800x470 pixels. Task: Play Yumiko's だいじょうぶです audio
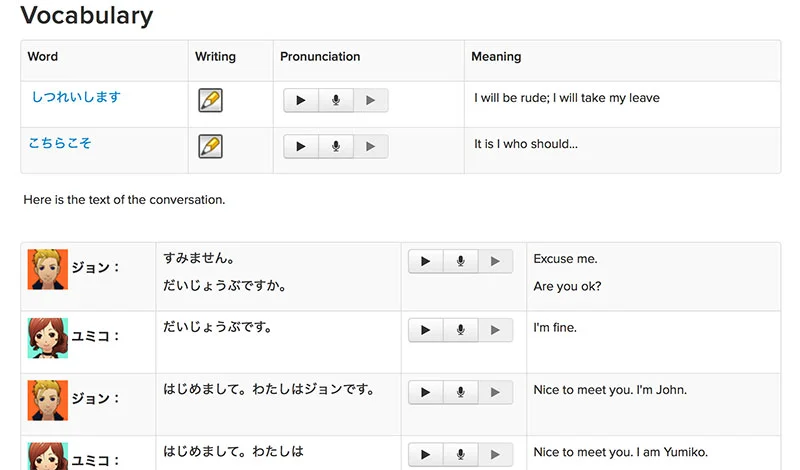pyautogui.click(x=425, y=330)
